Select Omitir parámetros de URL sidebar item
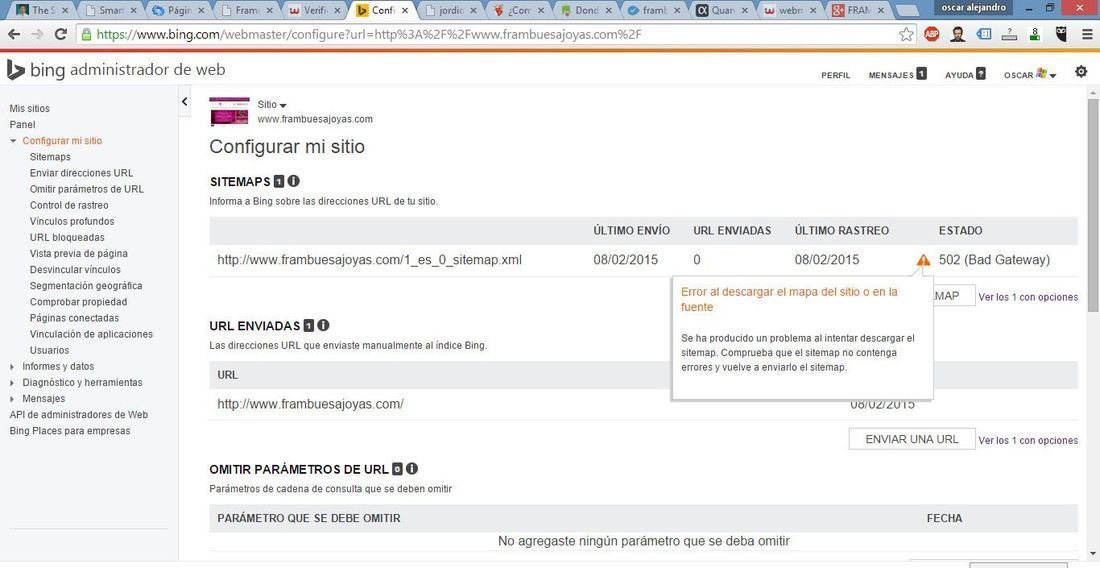The width and height of the screenshot is (1100, 568). 87,189
